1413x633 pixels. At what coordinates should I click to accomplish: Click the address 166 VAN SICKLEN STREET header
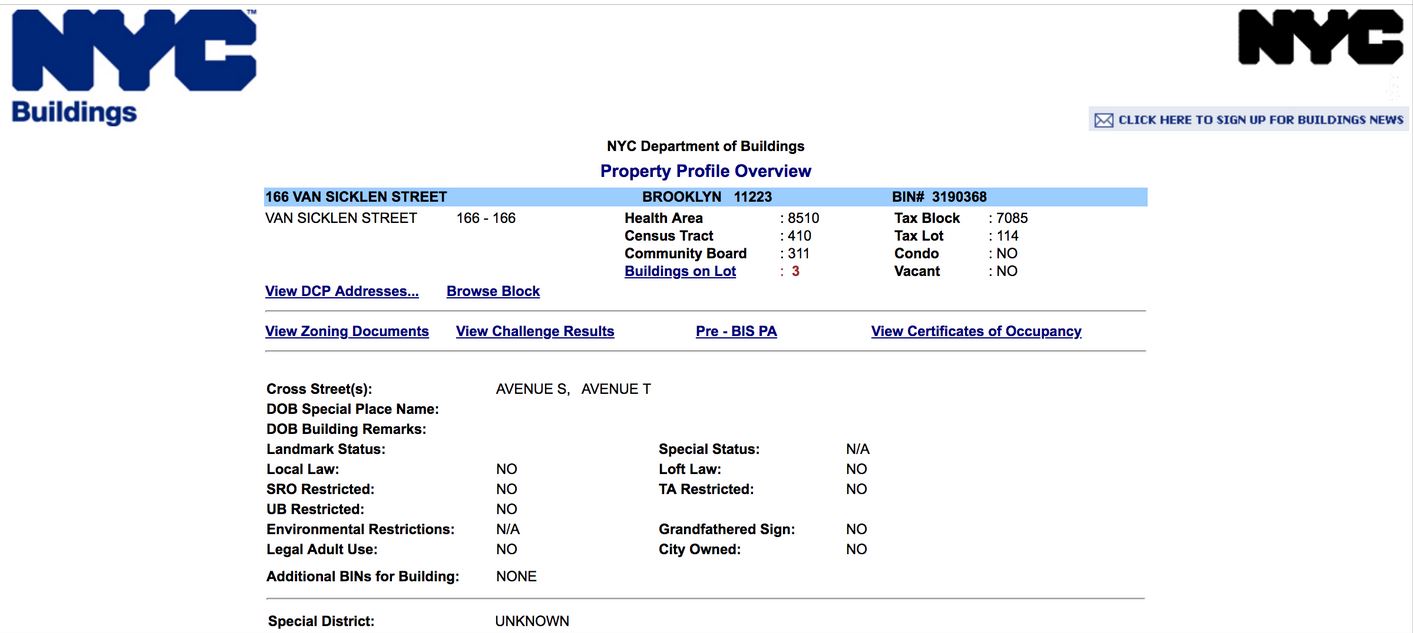tap(356, 197)
